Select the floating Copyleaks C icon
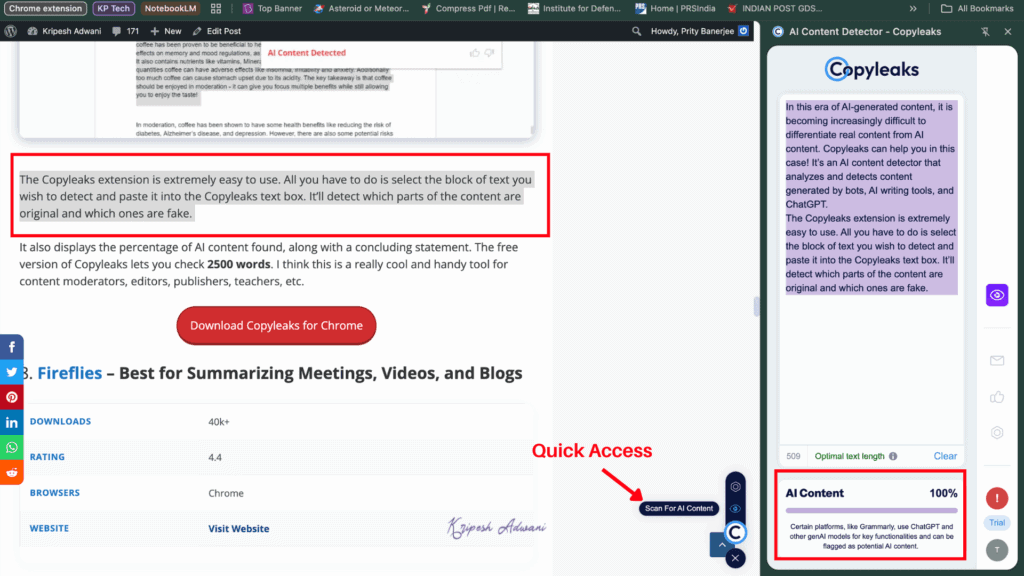The width and height of the screenshot is (1024, 576). [735, 533]
